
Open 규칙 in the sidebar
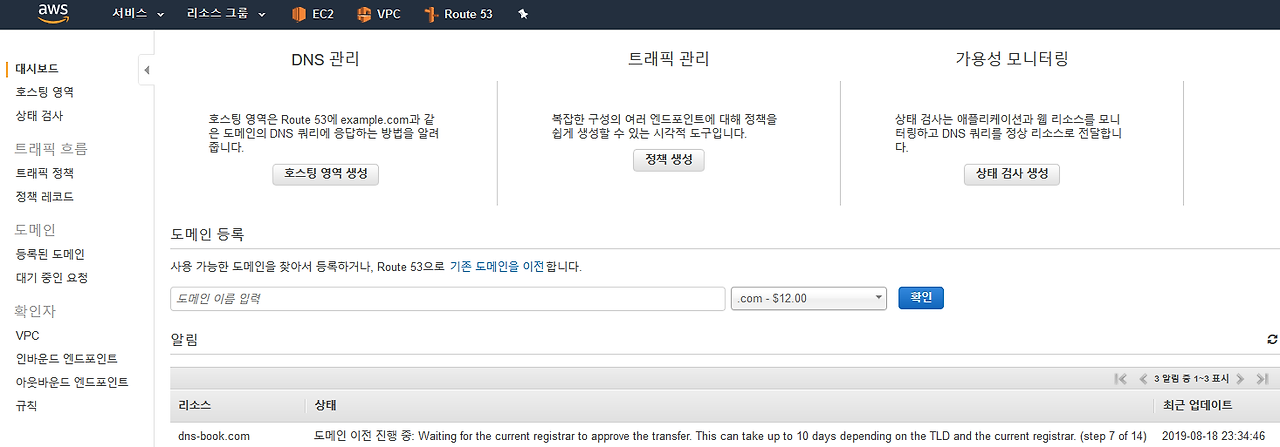(x=26, y=406)
